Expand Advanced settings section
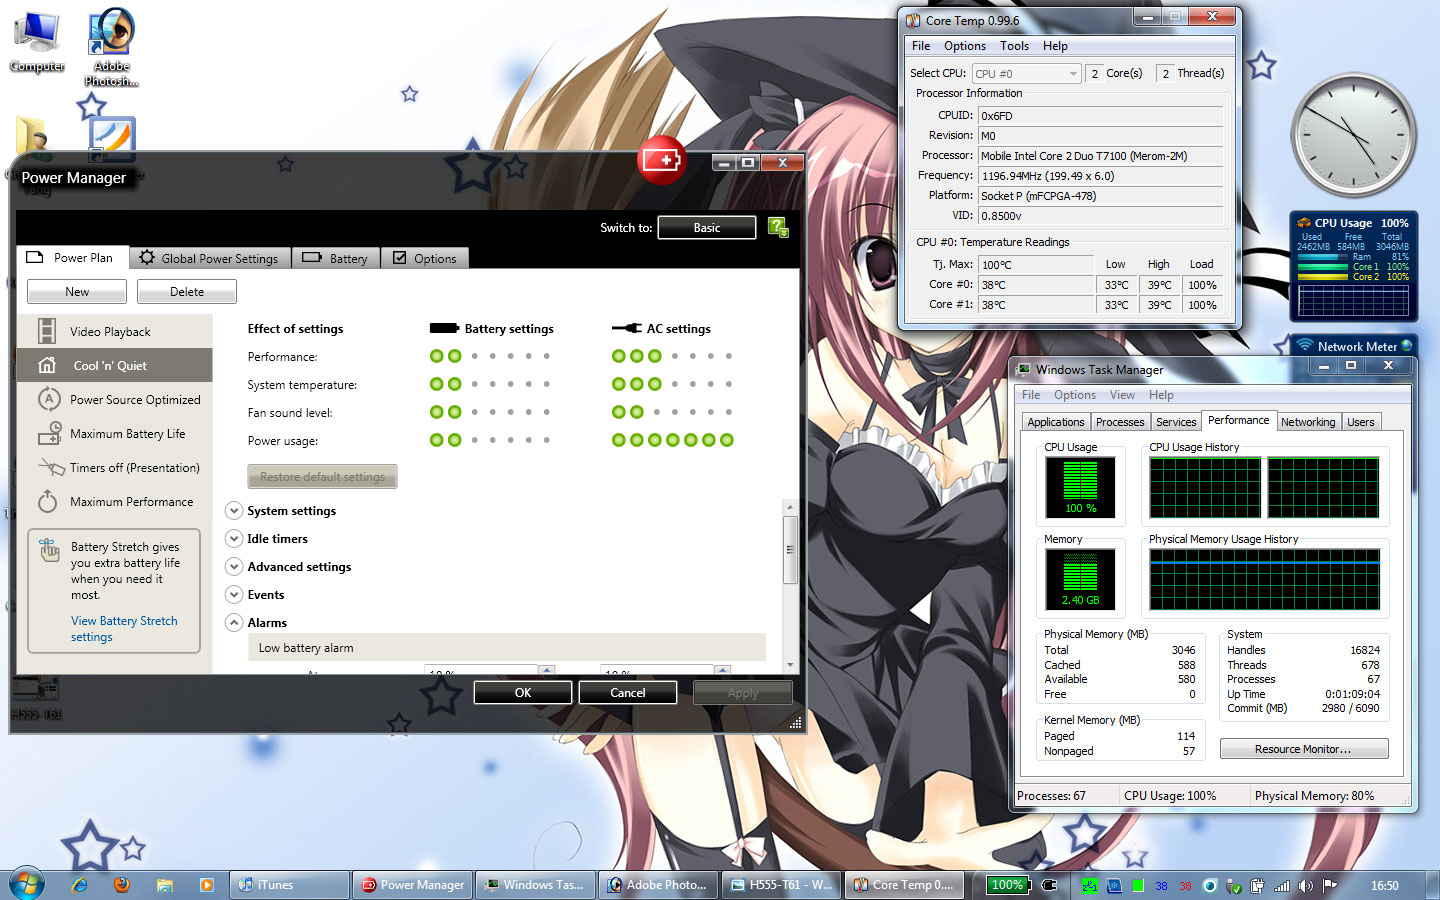Viewport: 1440px width, 900px height. 234,567
